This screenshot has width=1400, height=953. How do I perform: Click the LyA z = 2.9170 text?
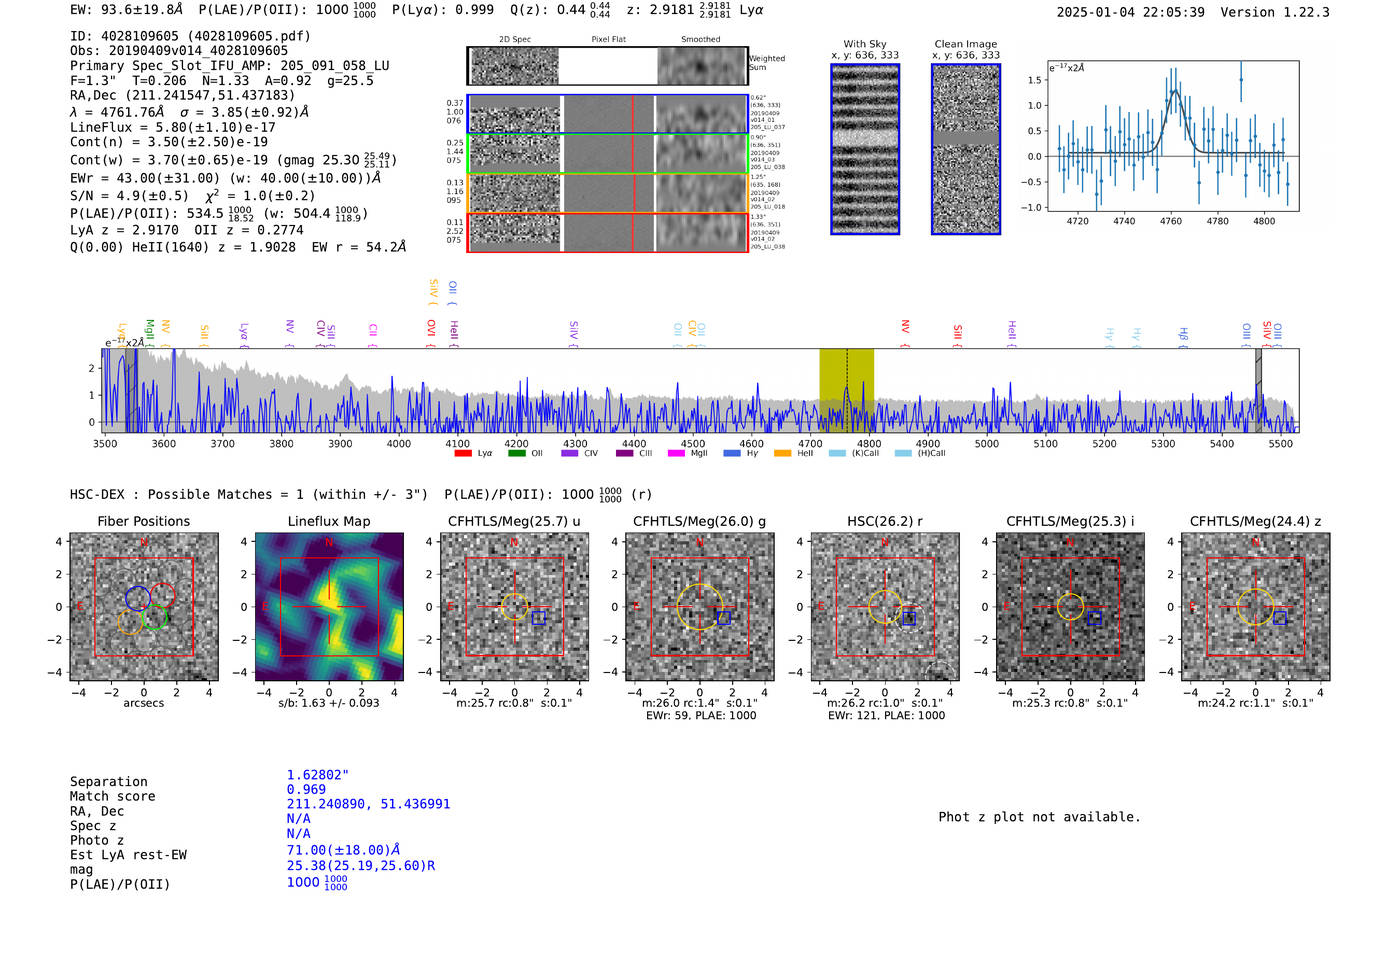(x=124, y=230)
